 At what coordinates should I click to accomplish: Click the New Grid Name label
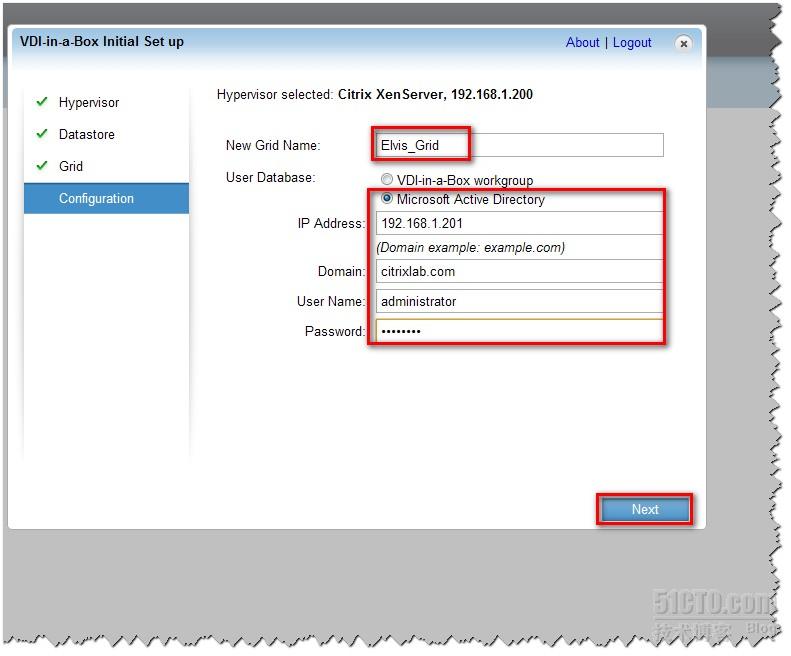point(275,146)
